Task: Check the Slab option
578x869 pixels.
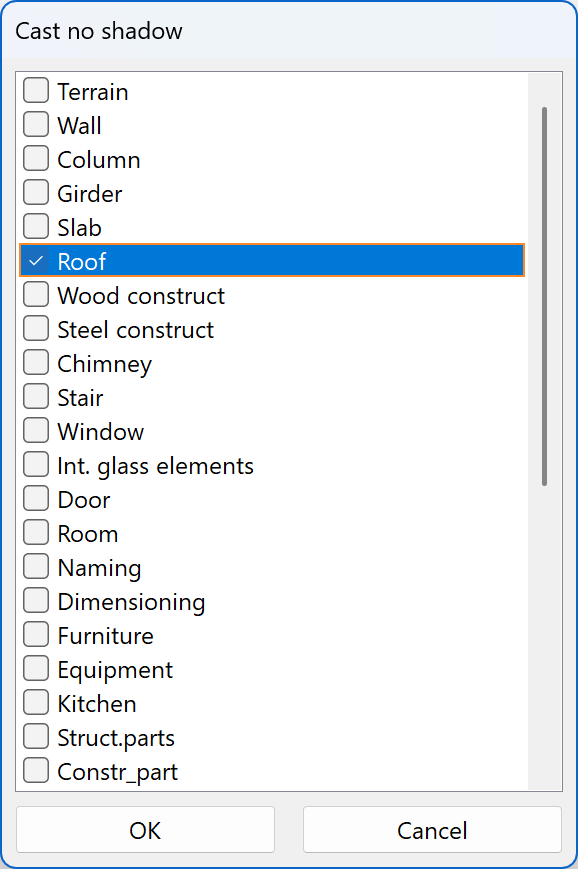Action: (x=35, y=226)
